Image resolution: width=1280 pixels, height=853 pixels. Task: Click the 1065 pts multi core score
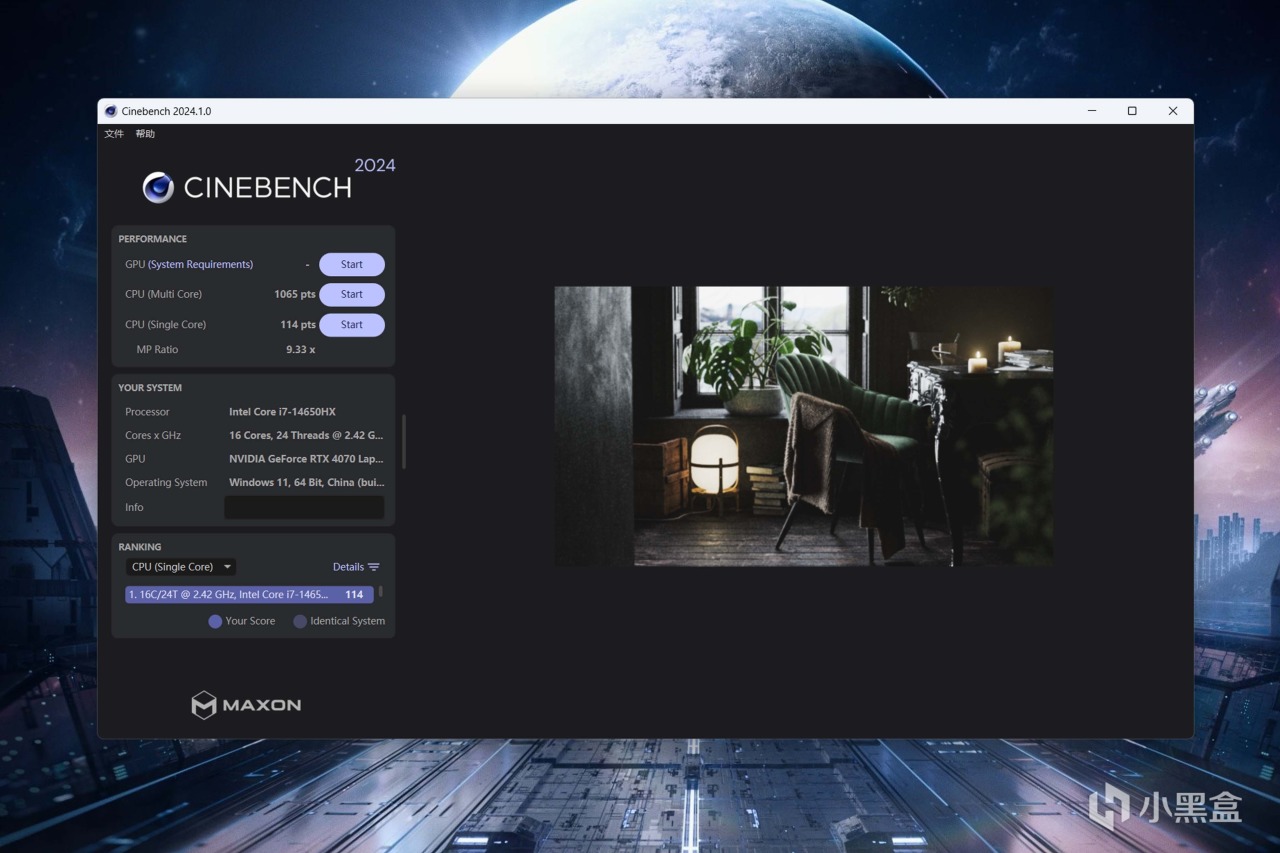coord(295,295)
